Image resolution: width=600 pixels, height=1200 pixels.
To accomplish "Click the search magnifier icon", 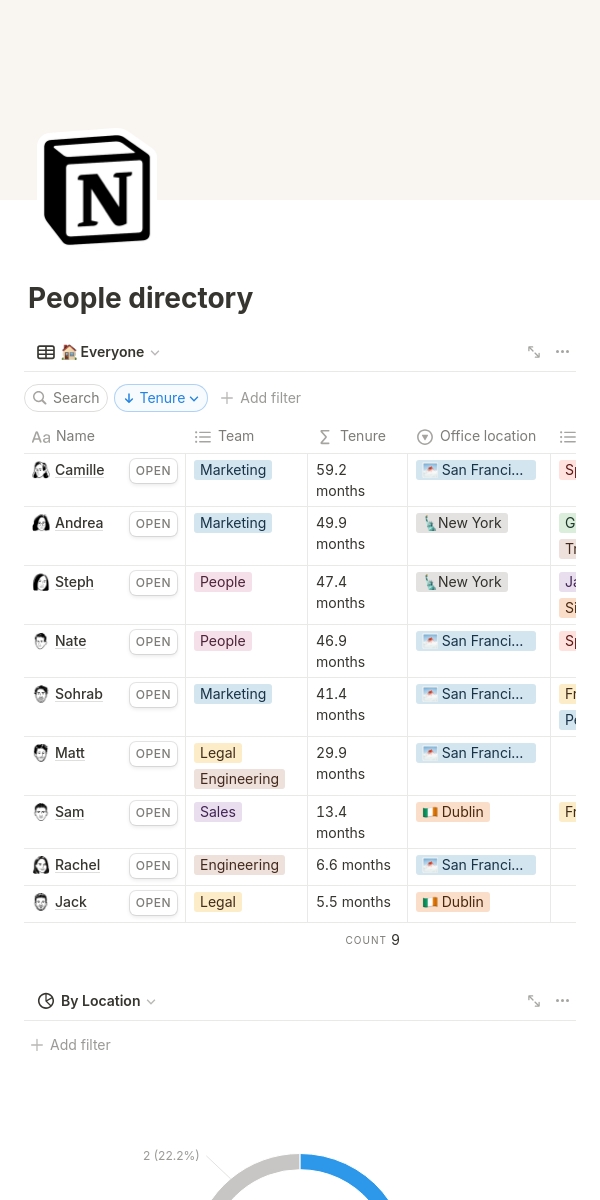I will click(40, 398).
